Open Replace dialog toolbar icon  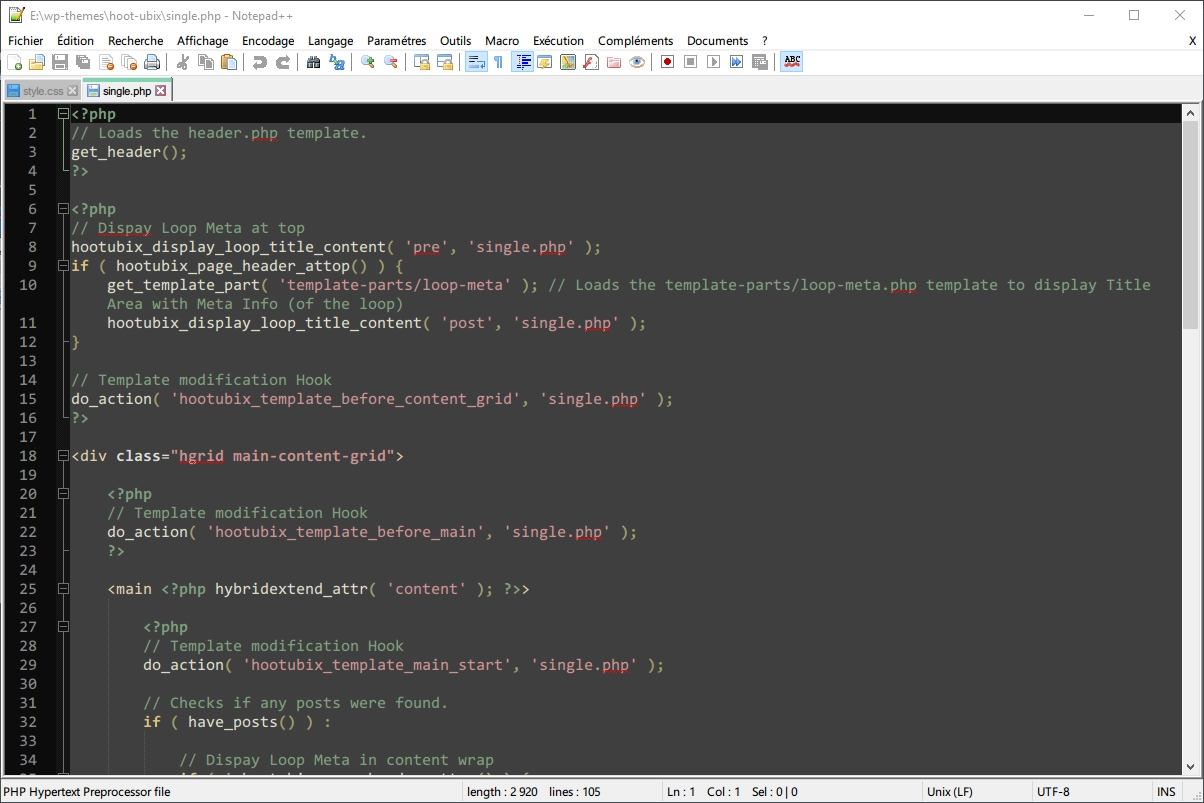click(x=337, y=62)
